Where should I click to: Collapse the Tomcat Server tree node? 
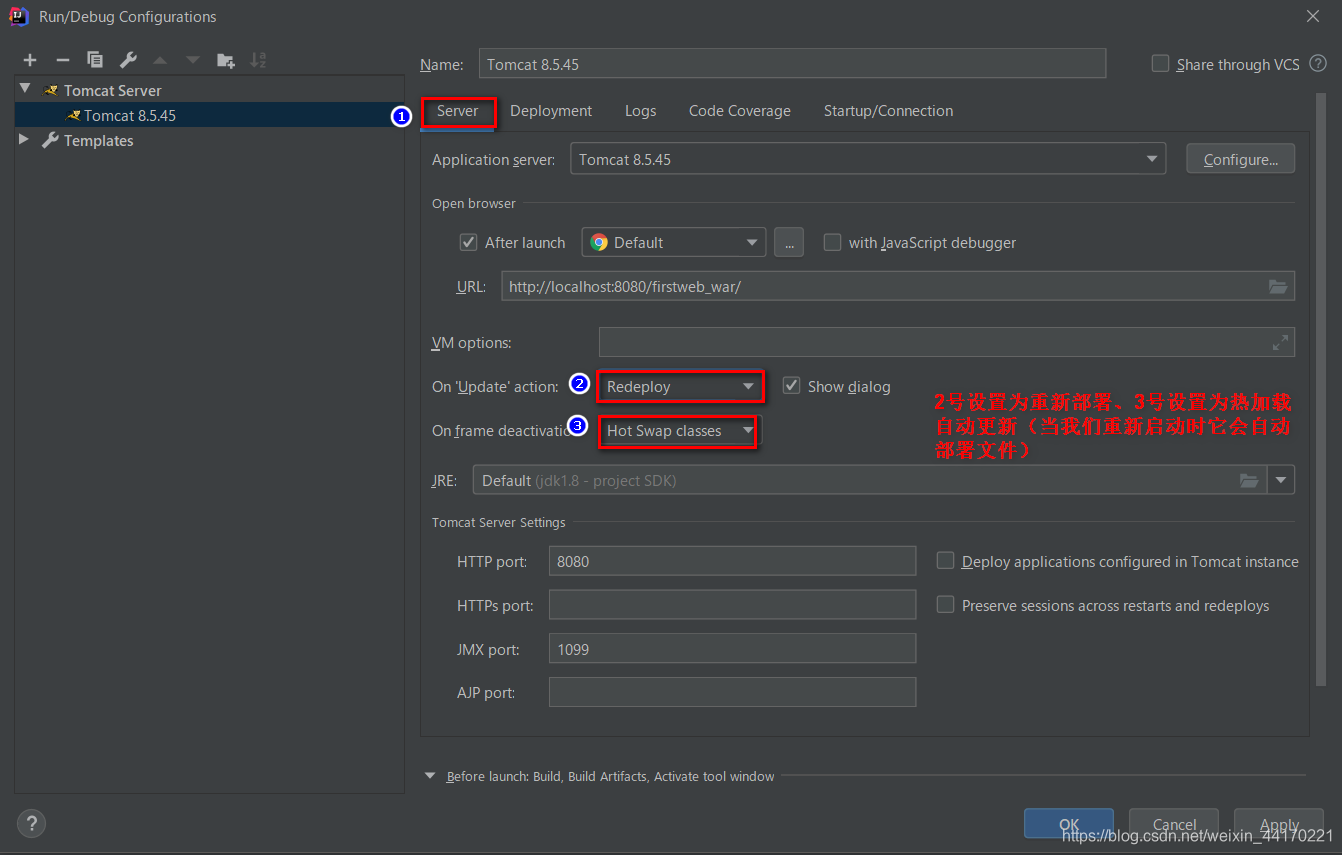coord(25,90)
